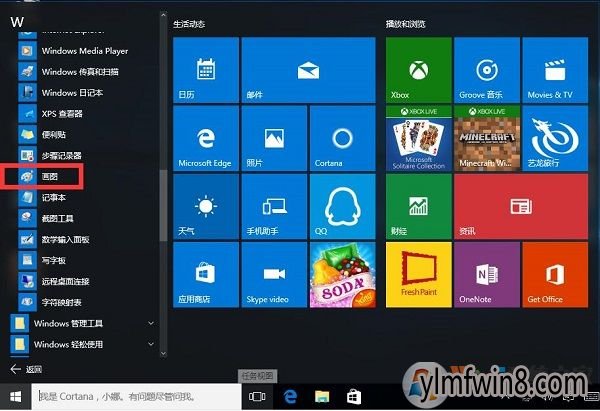Screen dimensions: 600x411
Task: Launch the QQ tile
Action: point(342,207)
